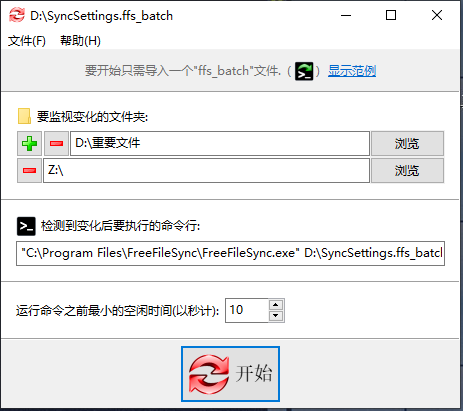Close the SyncSettings.ffs_batch window
The image size is (463, 411).
point(437,15)
